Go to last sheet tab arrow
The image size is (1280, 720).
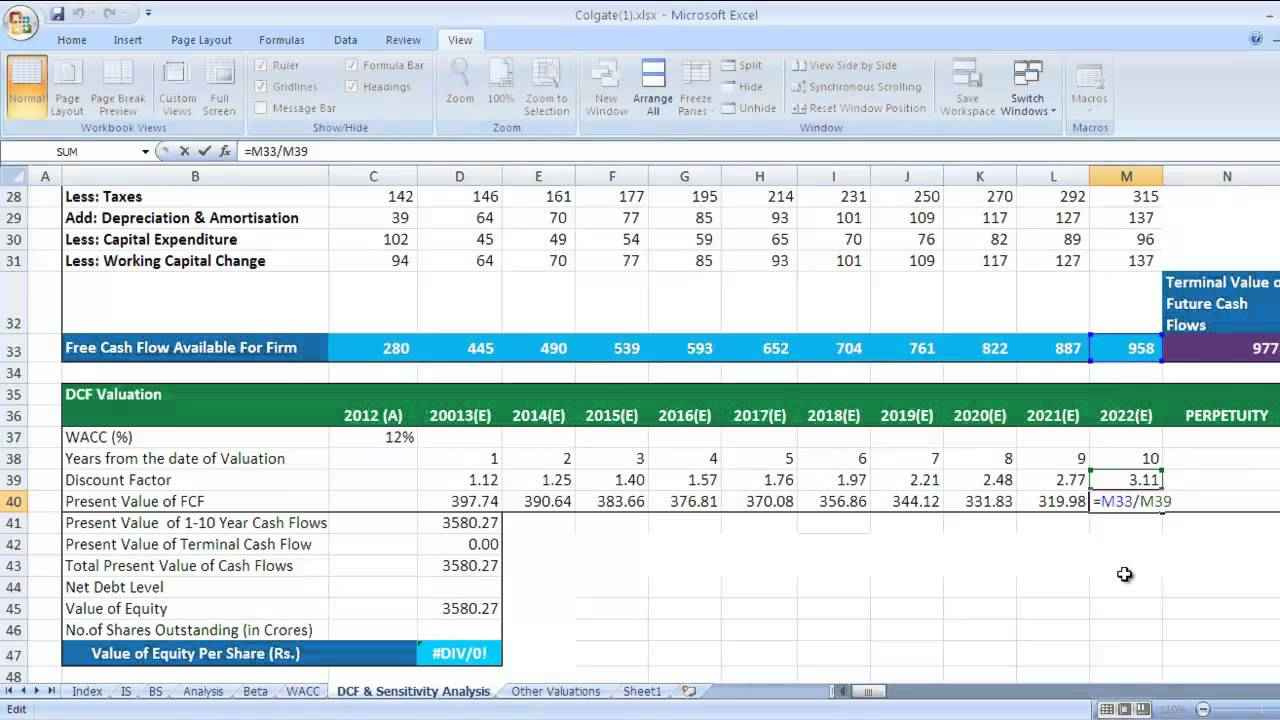click(x=51, y=691)
